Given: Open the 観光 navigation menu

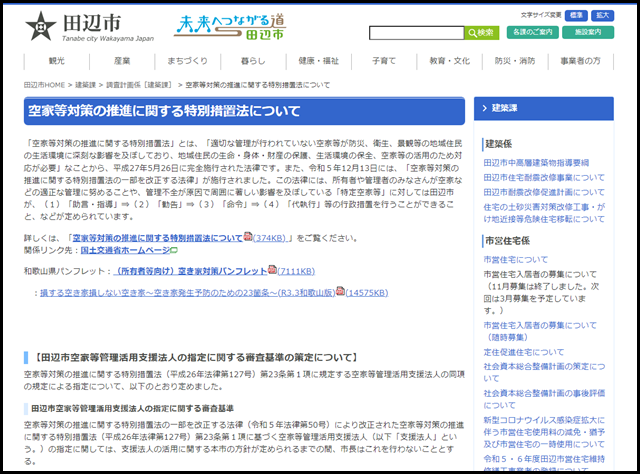Looking at the screenshot, I should click(57, 61).
